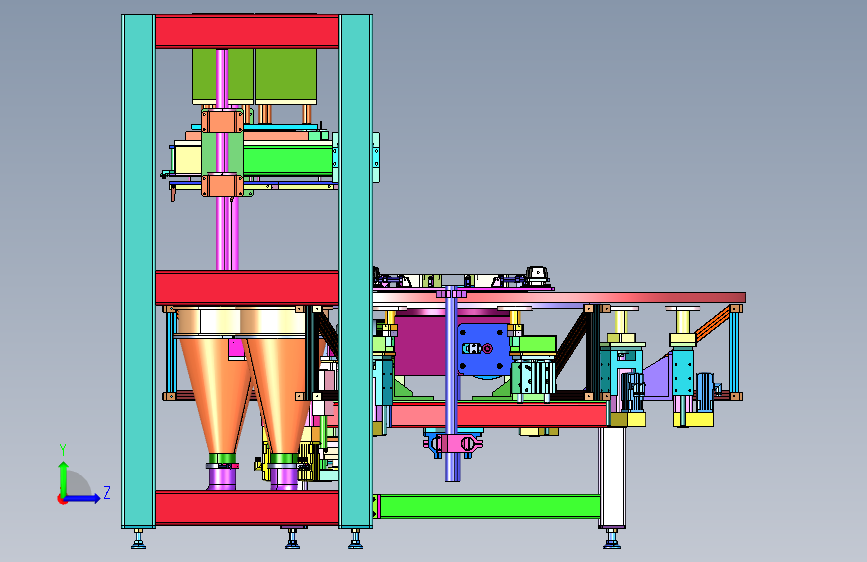867x562 pixels.
Task: Select the middle red crossbeam of the frame
Action: click(x=247, y=288)
